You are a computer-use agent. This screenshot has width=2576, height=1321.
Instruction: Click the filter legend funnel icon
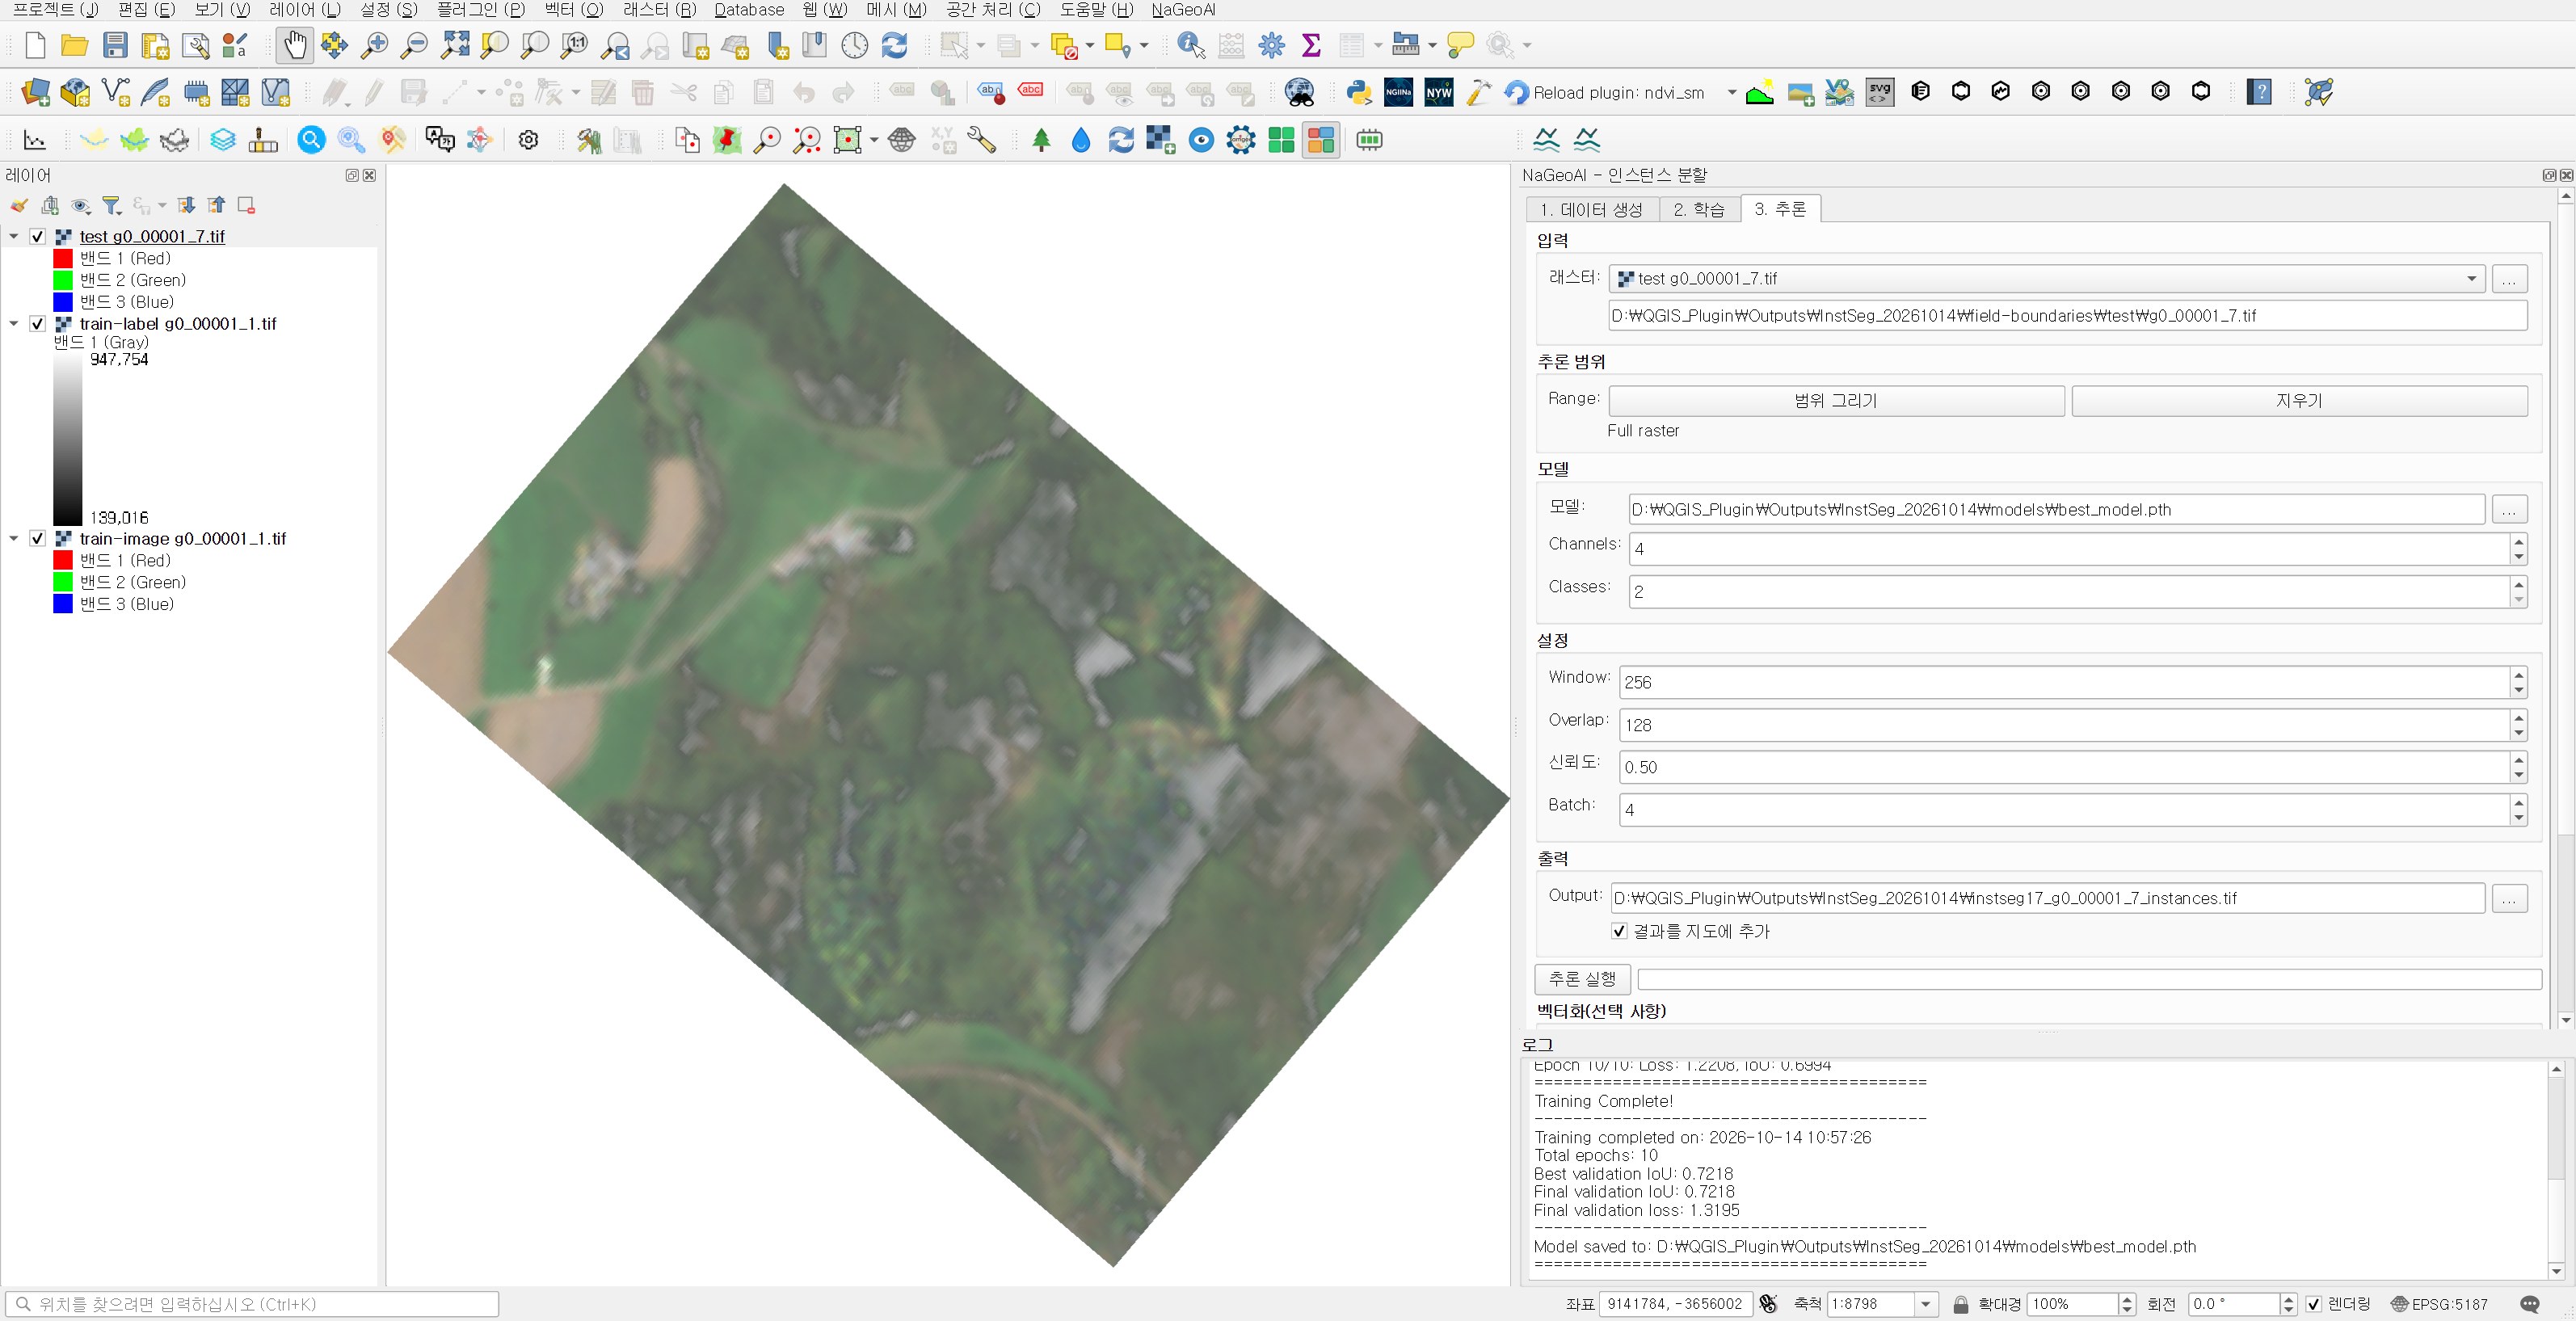tap(112, 205)
